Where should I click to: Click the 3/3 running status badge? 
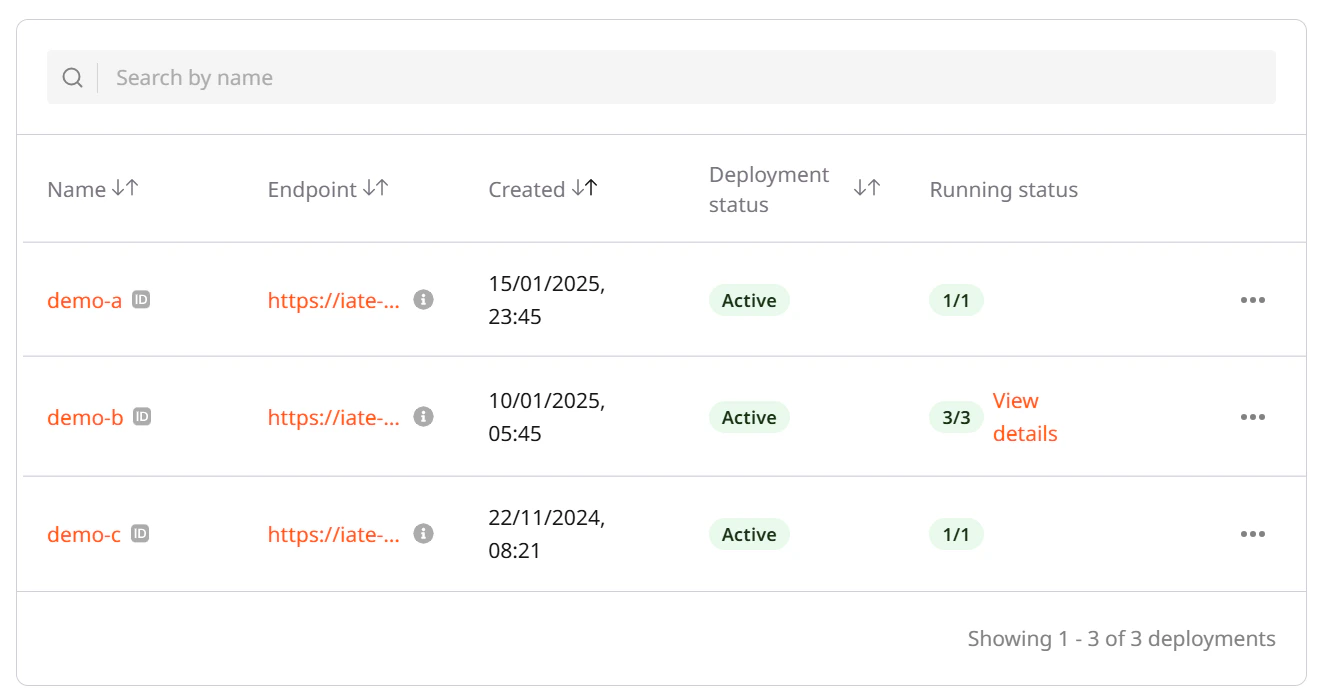pyautogui.click(x=955, y=417)
